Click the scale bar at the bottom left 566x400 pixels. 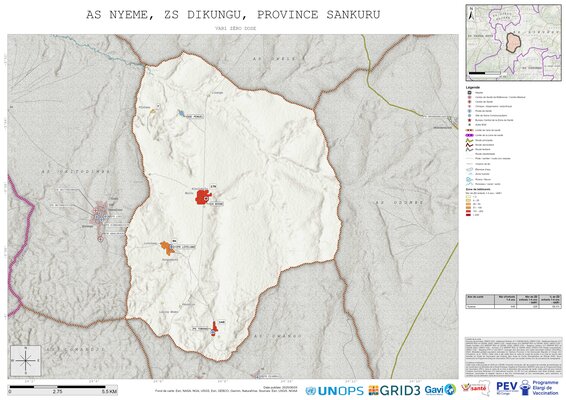point(62,389)
